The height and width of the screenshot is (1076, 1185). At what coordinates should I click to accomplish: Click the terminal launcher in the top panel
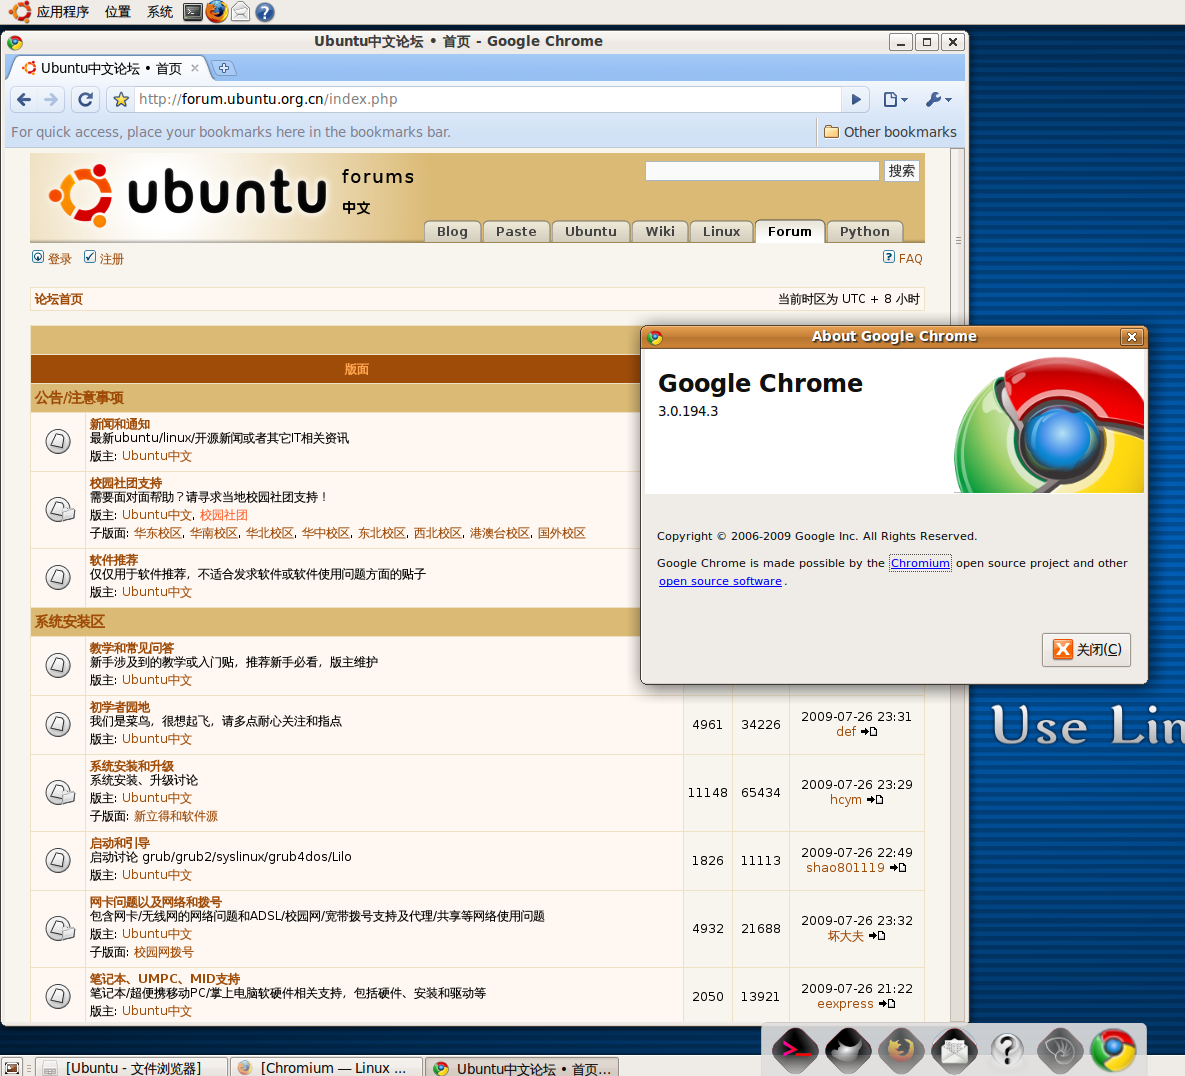[x=193, y=11]
